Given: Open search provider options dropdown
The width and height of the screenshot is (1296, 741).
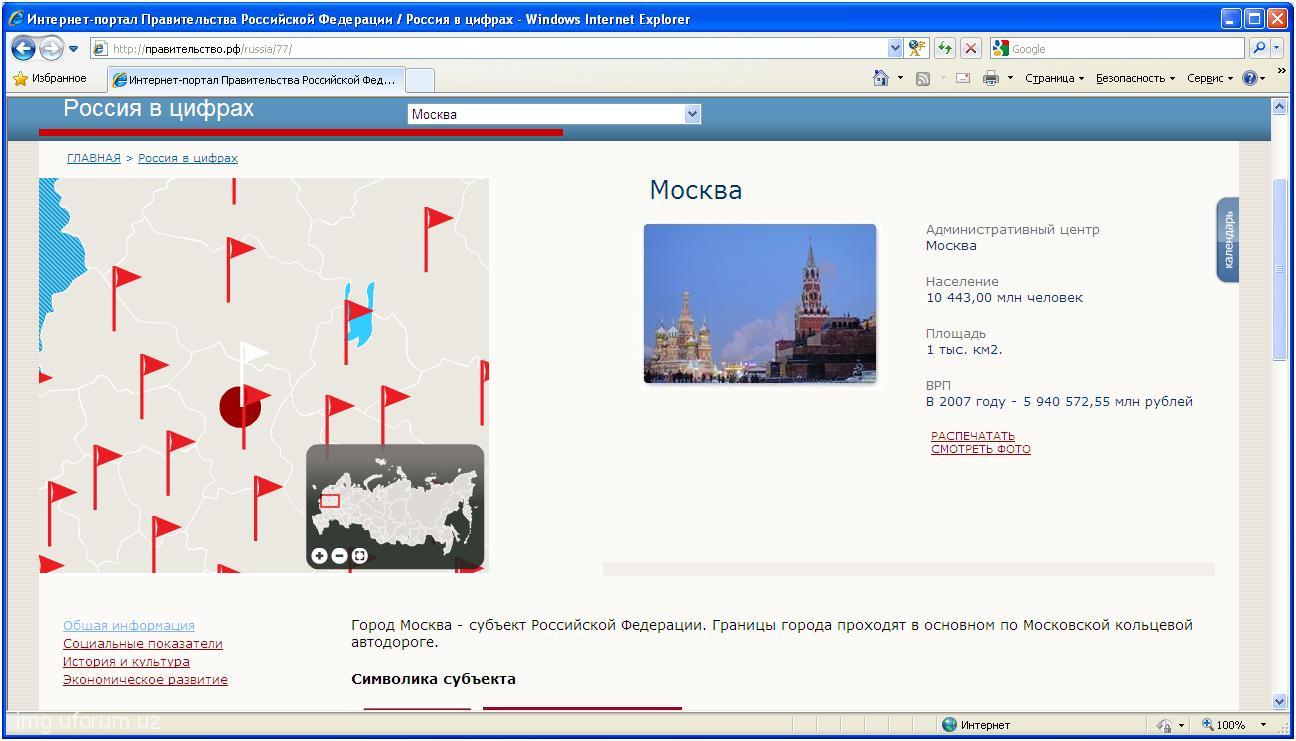Looking at the screenshot, I should pyautogui.click(x=1277, y=48).
